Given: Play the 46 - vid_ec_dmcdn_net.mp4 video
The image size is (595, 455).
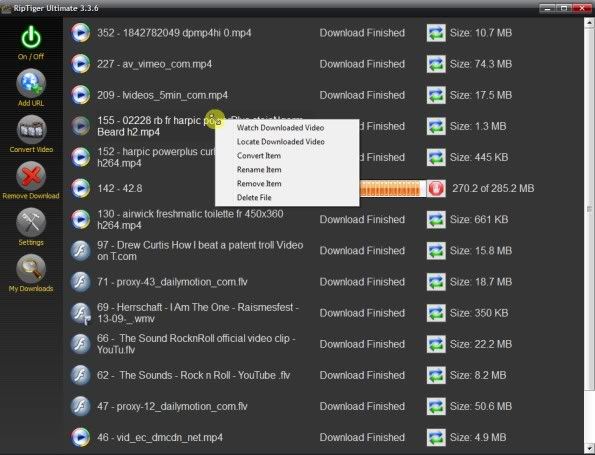Looking at the screenshot, I should [x=80, y=438].
